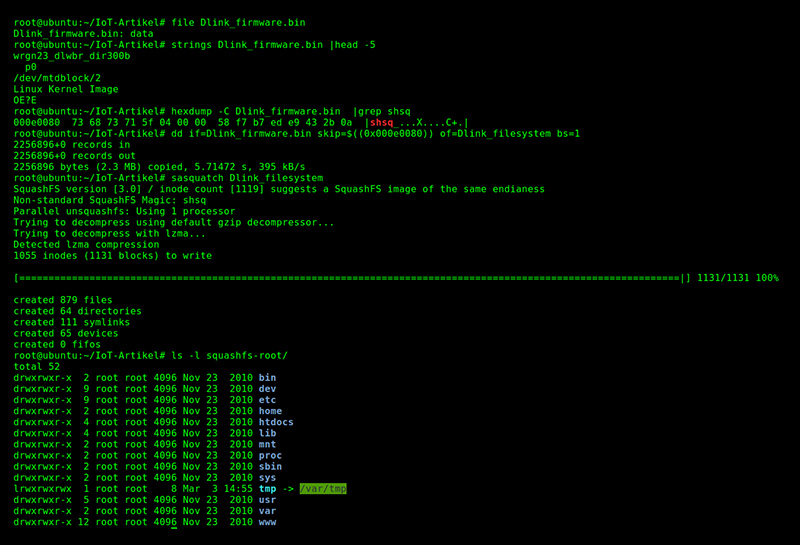
Task: Click the unsquashfs progress bar
Action: pyautogui.click(x=353, y=278)
